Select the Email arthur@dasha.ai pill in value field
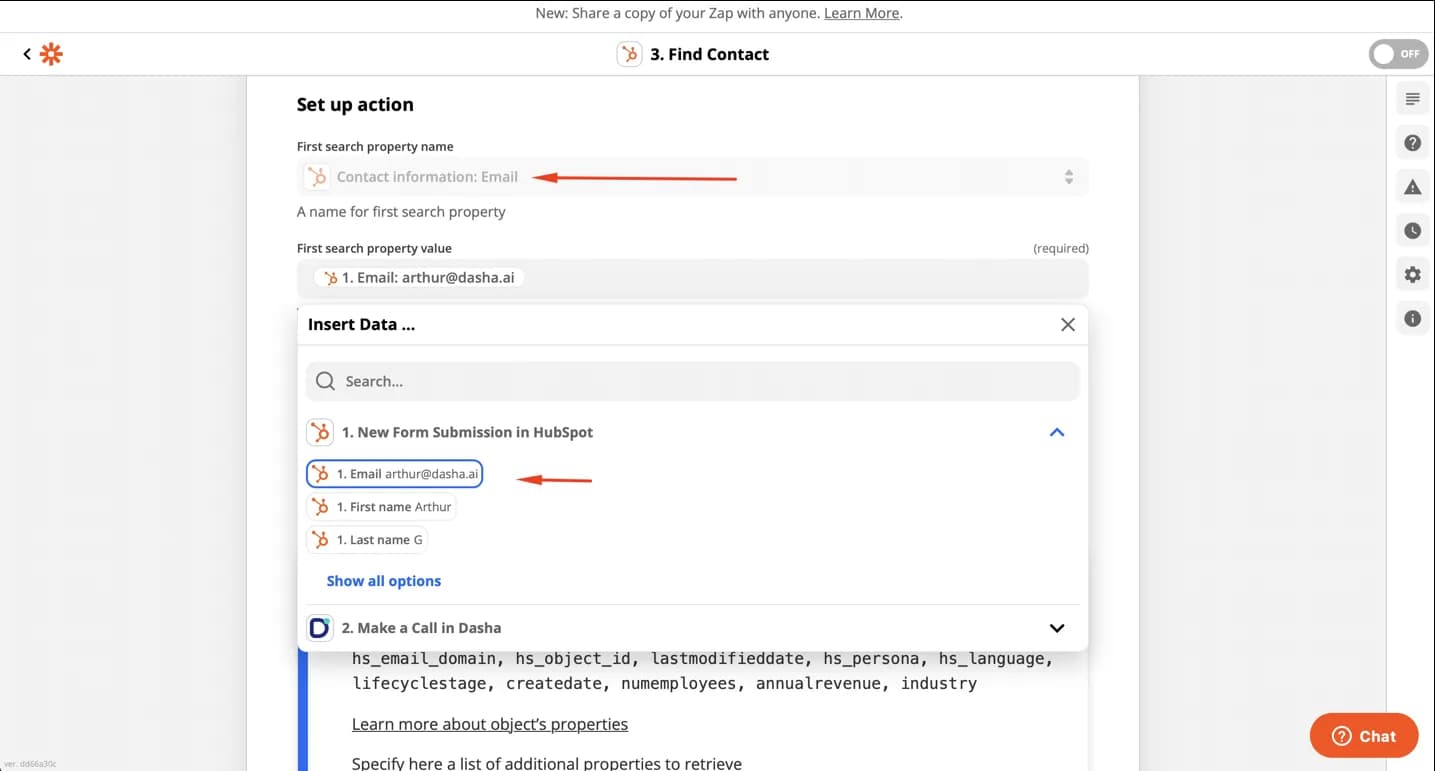 418,278
